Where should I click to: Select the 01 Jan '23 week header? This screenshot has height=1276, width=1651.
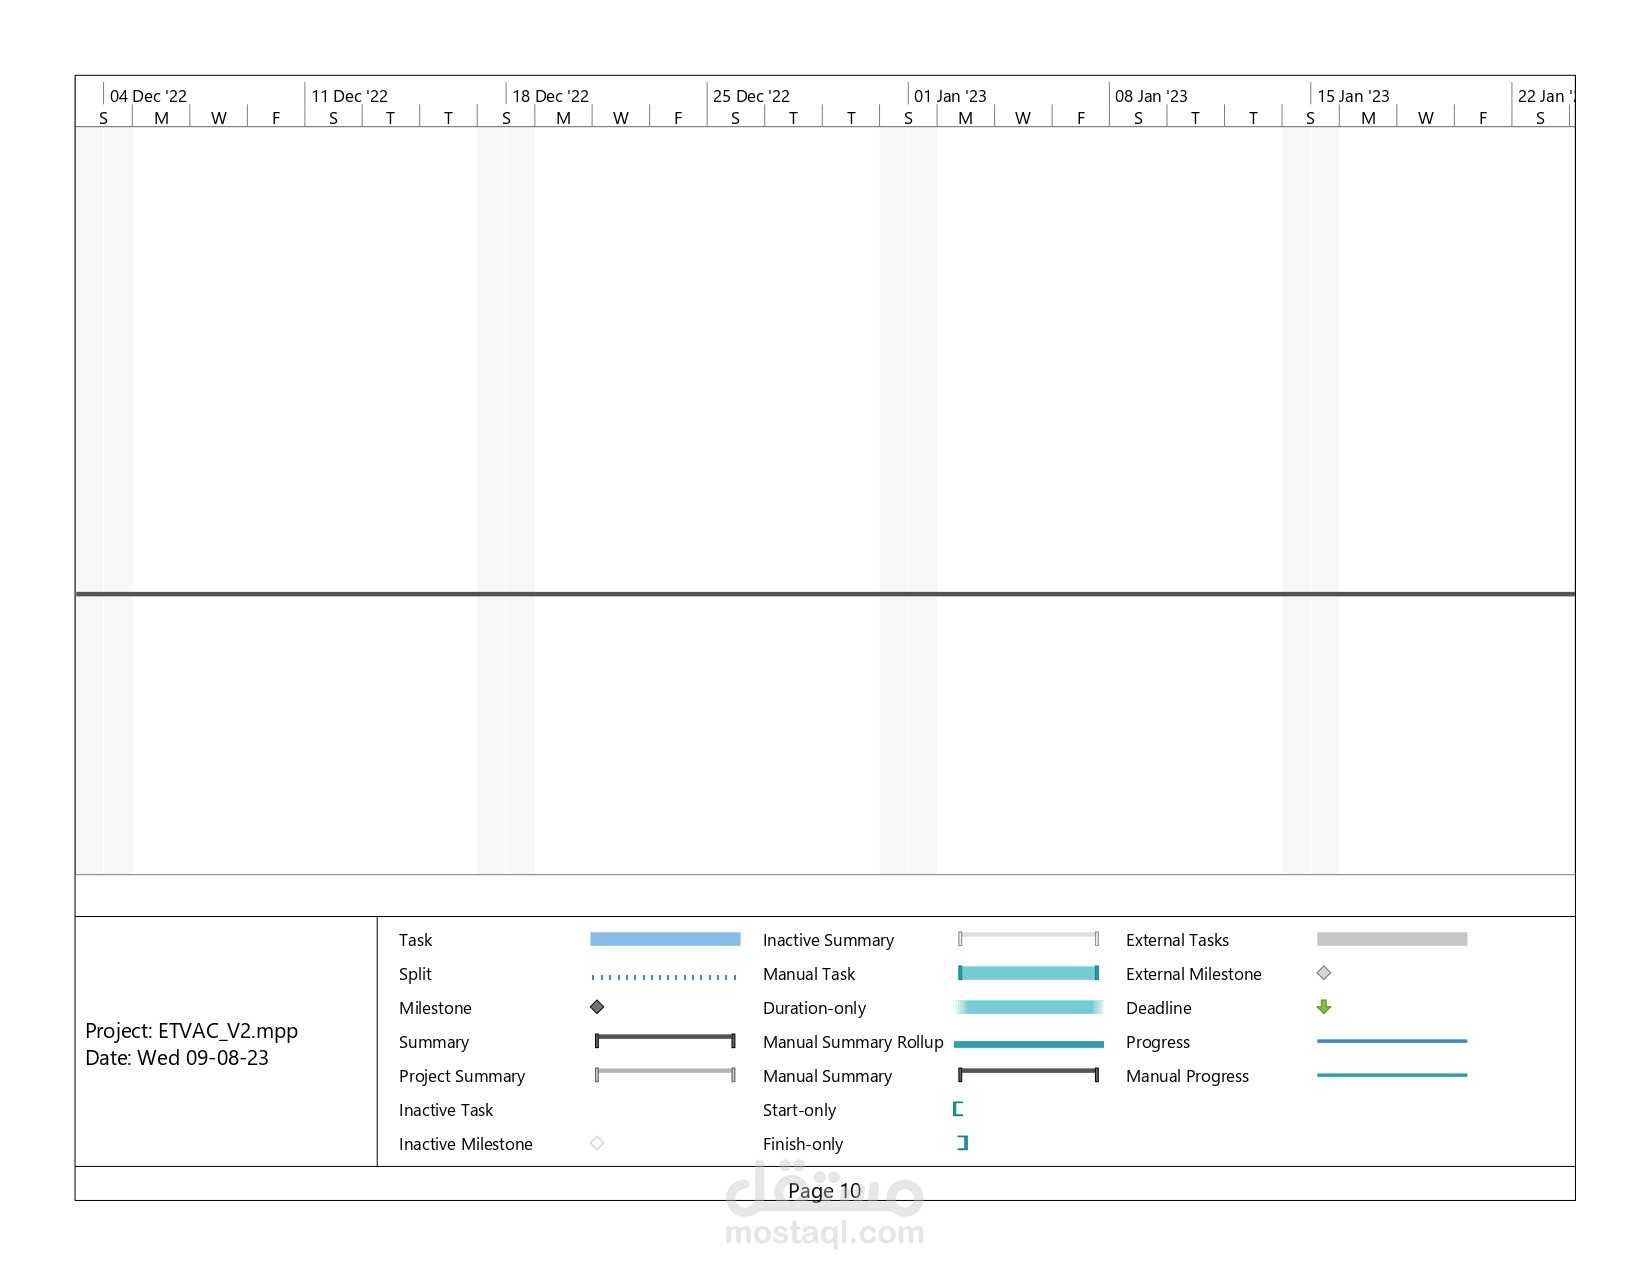click(x=950, y=96)
